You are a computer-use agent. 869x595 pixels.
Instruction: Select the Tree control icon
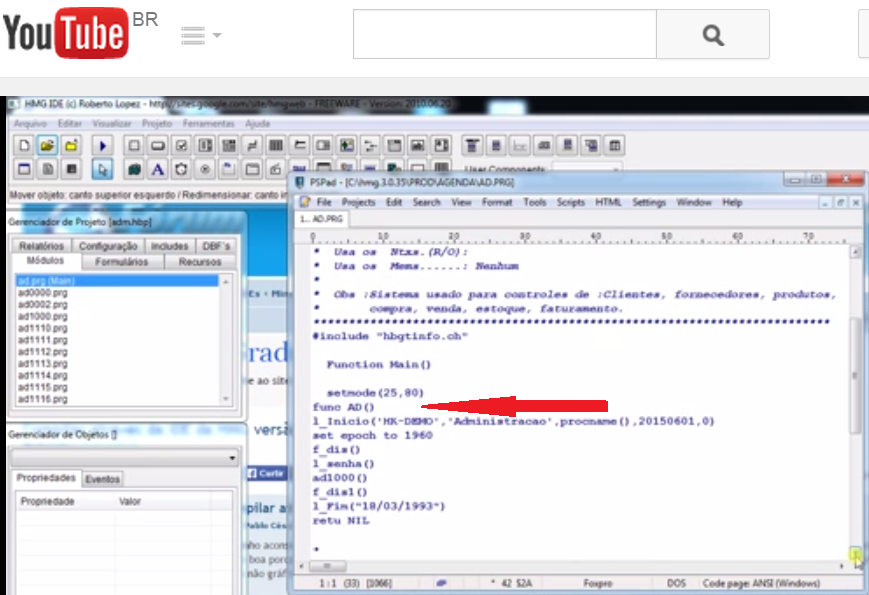[370, 146]
